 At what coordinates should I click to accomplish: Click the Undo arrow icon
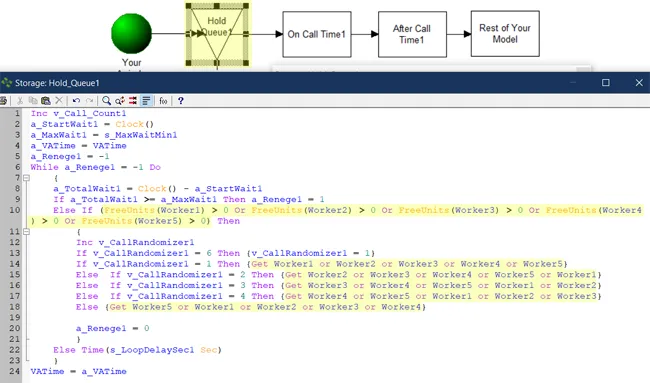(x=76, y=101)
